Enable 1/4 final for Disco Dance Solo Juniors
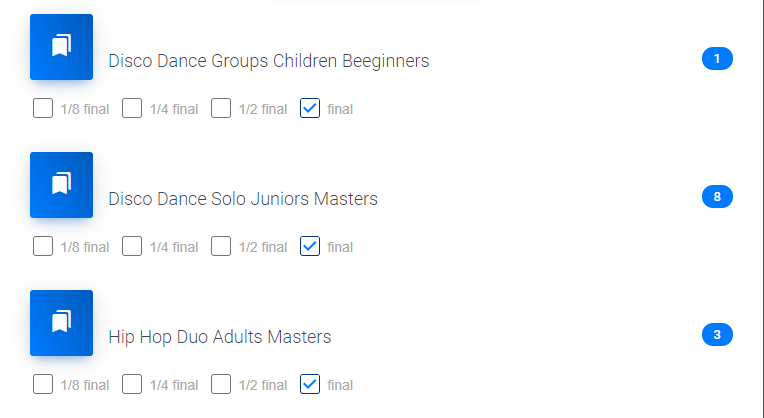Viewport: 764px width, 418px height. (132, 246)
